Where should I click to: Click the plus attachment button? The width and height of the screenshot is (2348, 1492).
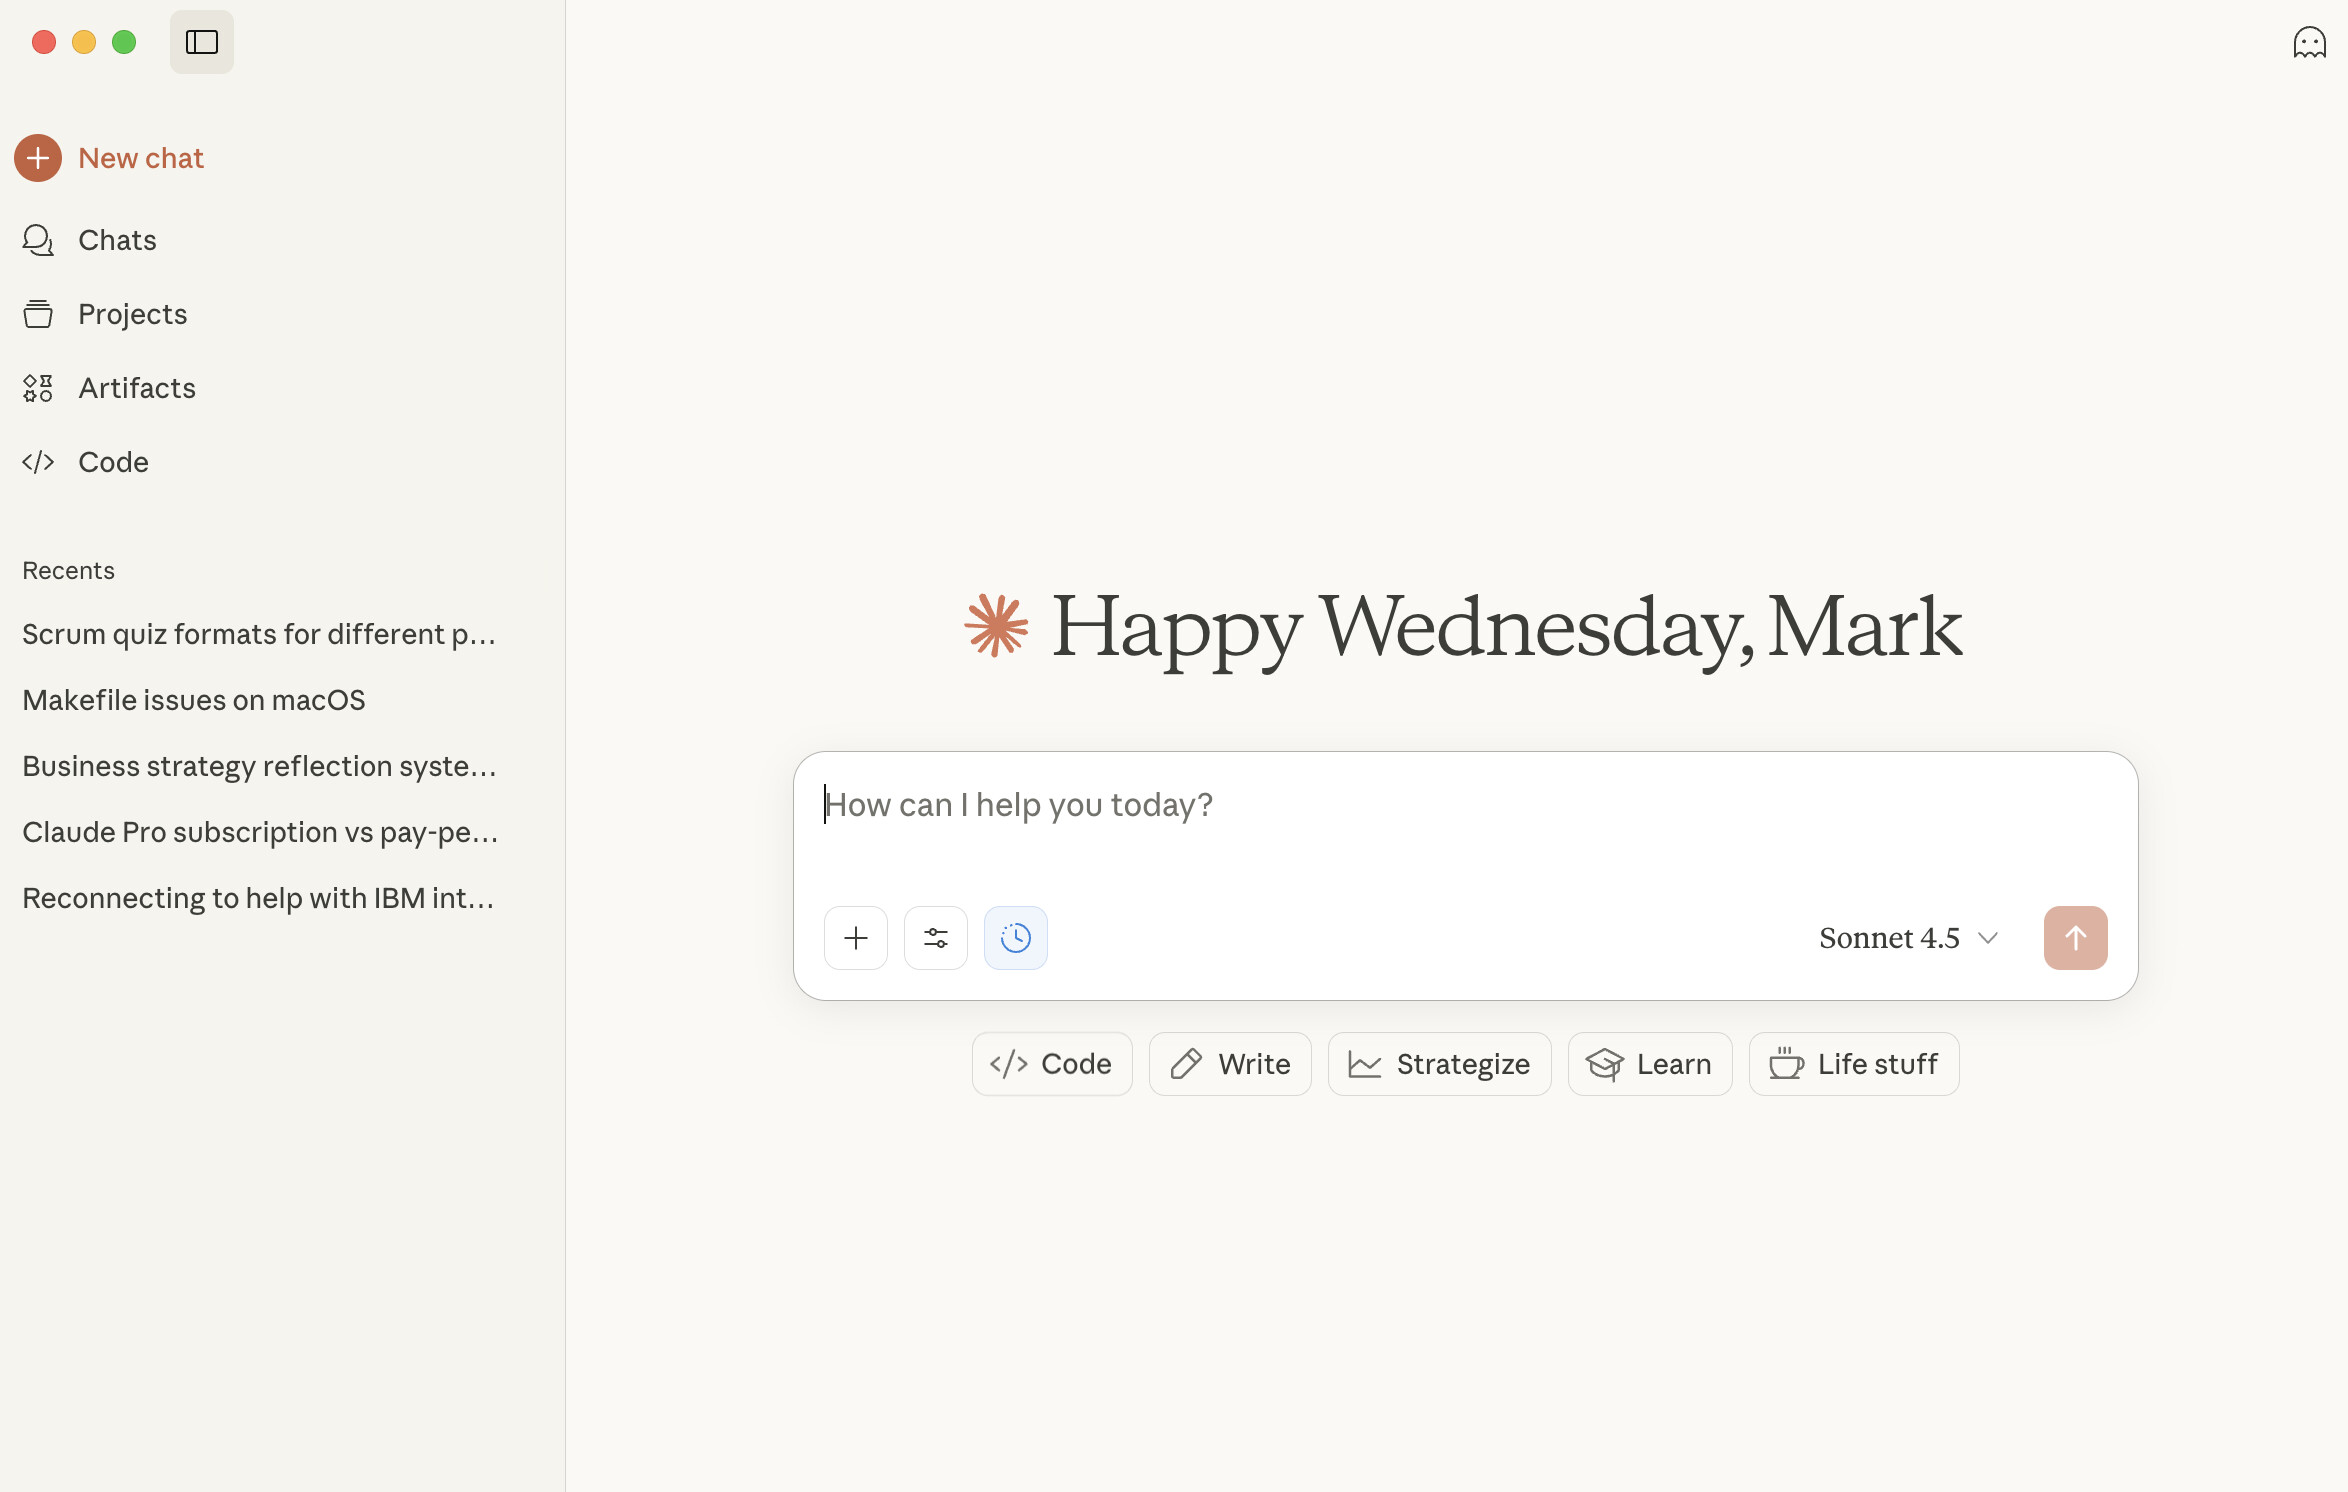click(855, 938)
